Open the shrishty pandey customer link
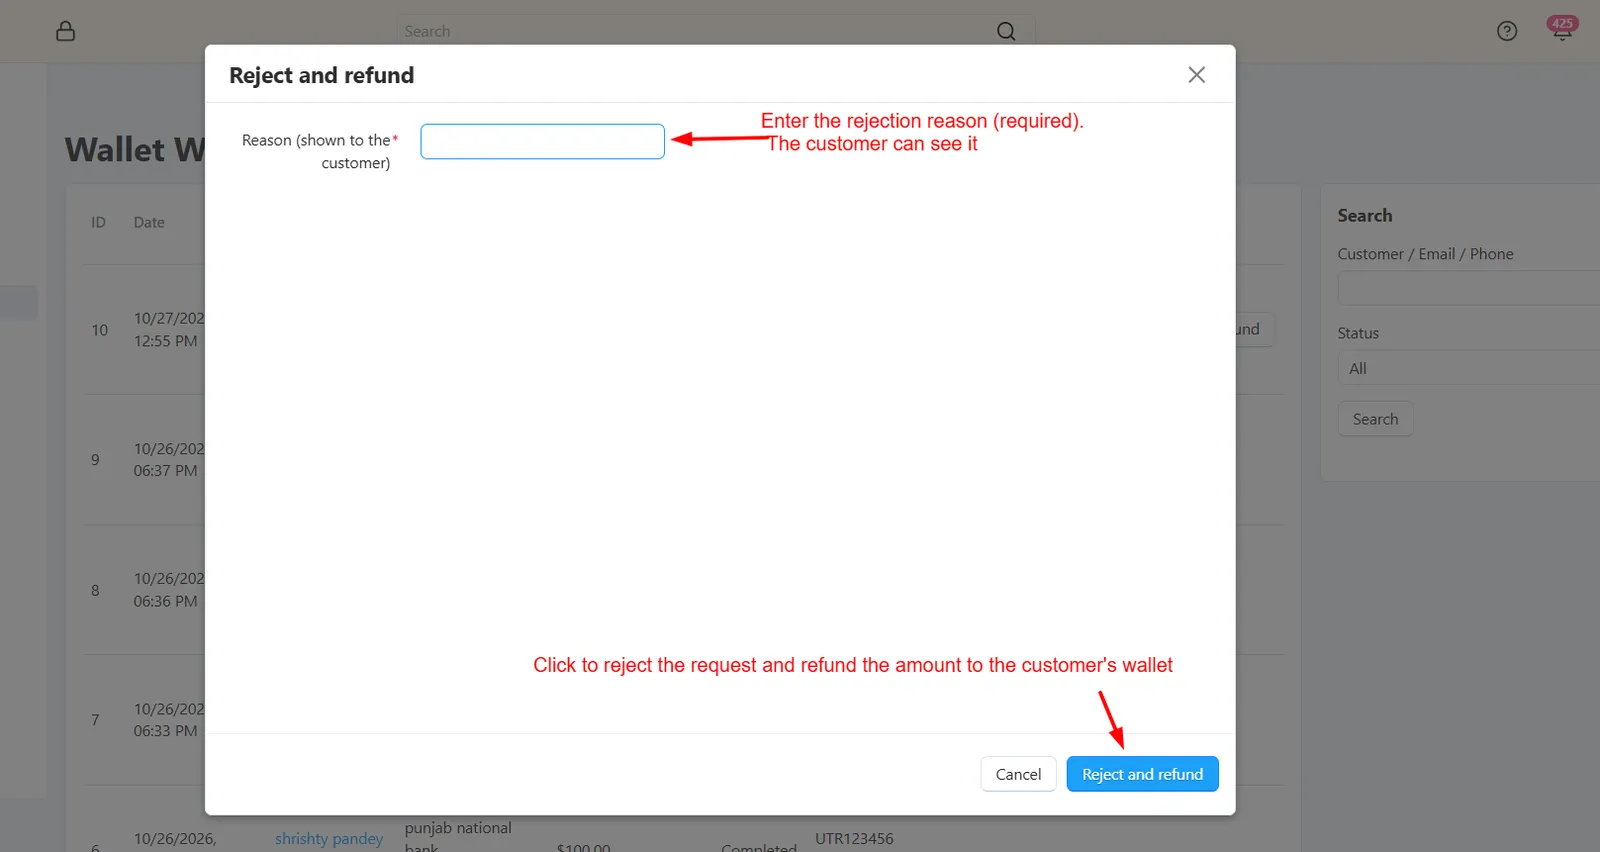The height and width of the screenshot is (852, 1600). coord(329,839)
